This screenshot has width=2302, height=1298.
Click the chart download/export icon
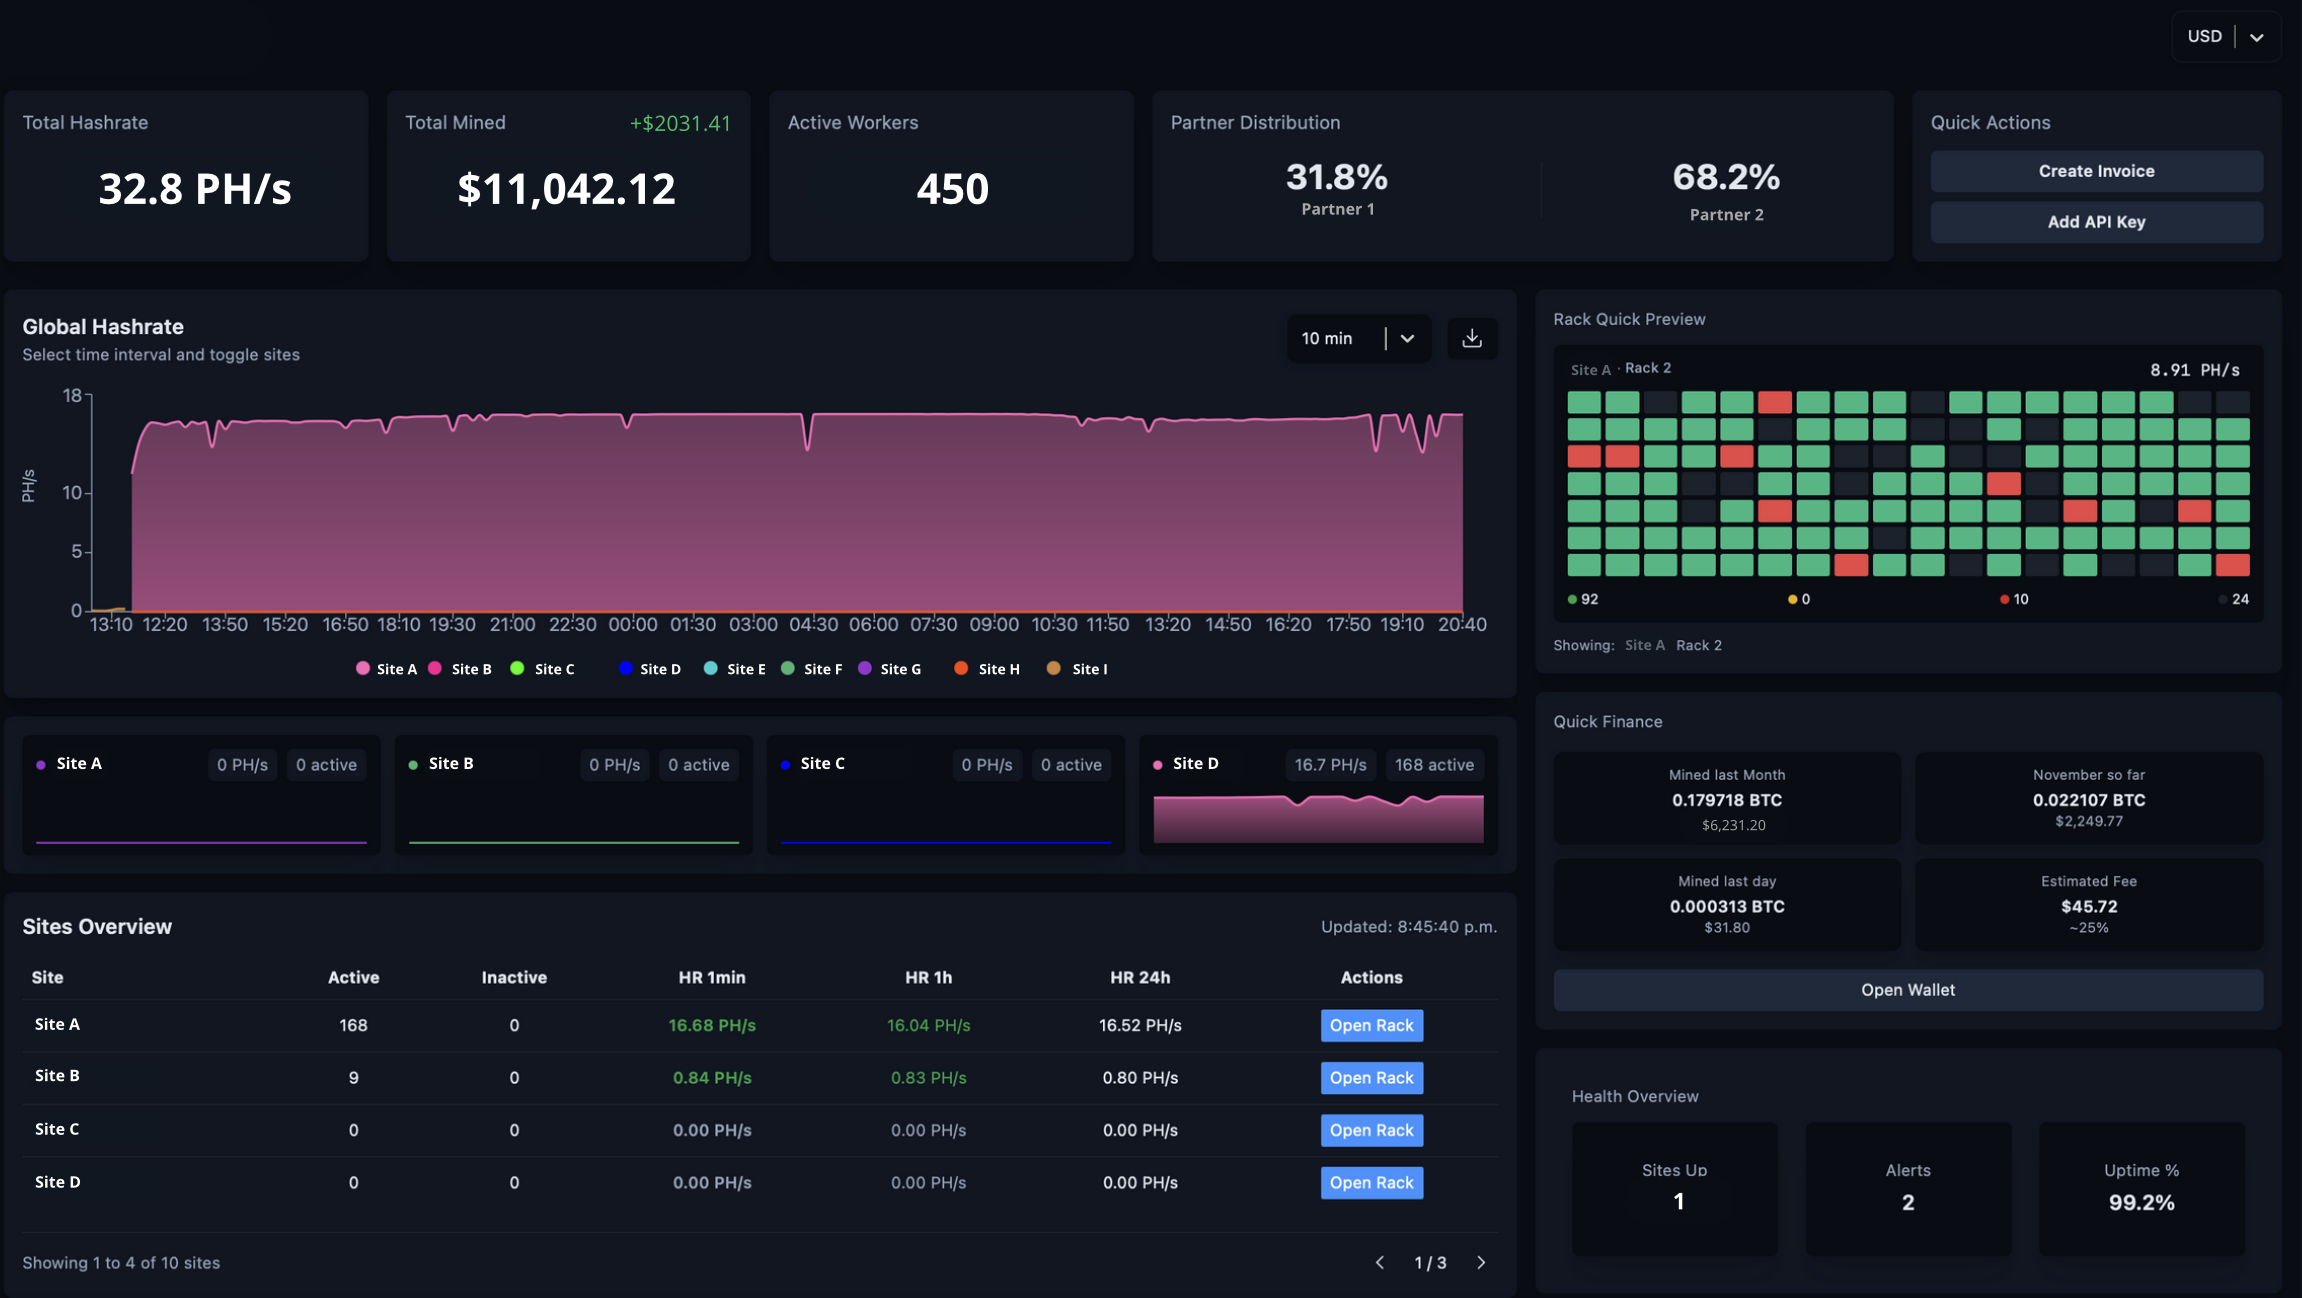1471,338
